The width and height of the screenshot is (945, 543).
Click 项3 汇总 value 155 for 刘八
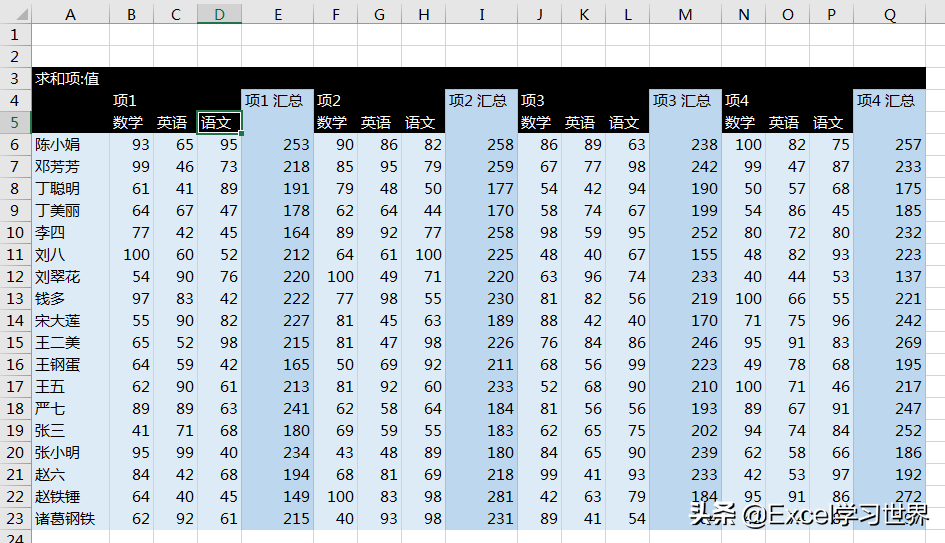[x=685, y=254]
